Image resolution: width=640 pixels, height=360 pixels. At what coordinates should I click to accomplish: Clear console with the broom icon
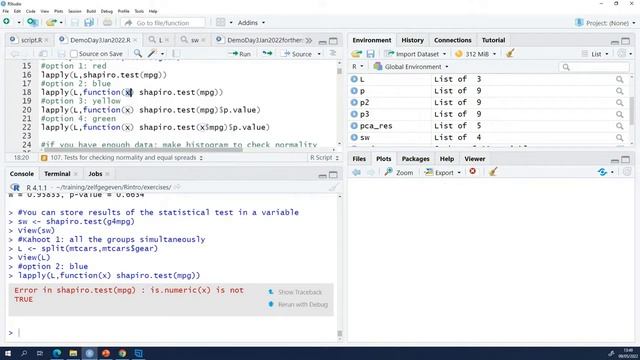coord(333,187)
